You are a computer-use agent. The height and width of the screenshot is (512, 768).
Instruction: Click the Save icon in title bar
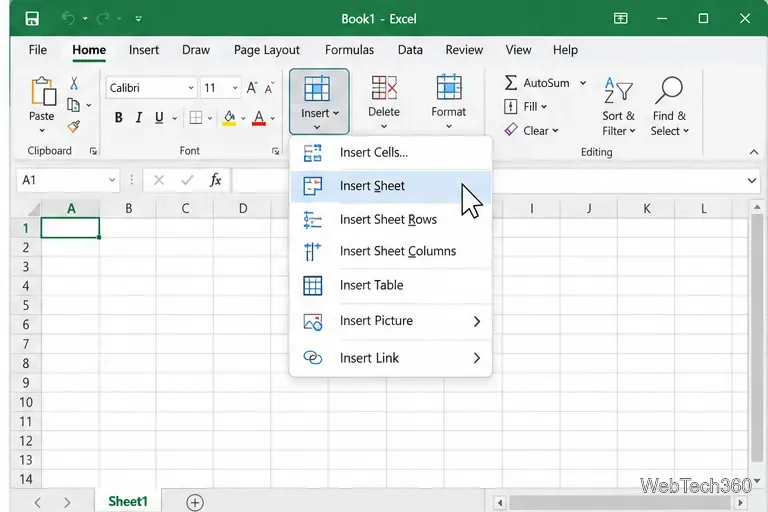[x=32, y=19]
